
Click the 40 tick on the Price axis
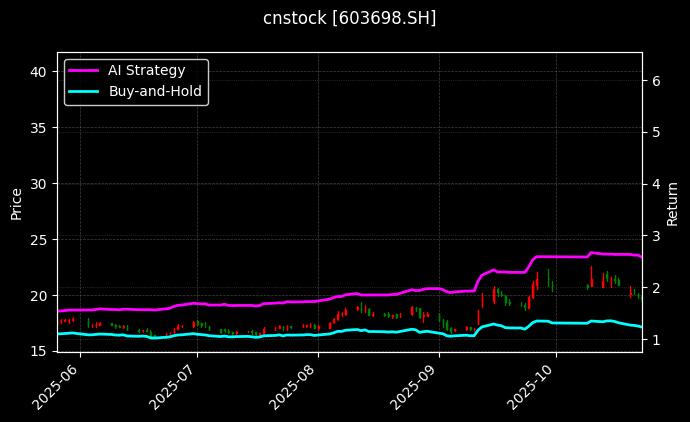40,72
